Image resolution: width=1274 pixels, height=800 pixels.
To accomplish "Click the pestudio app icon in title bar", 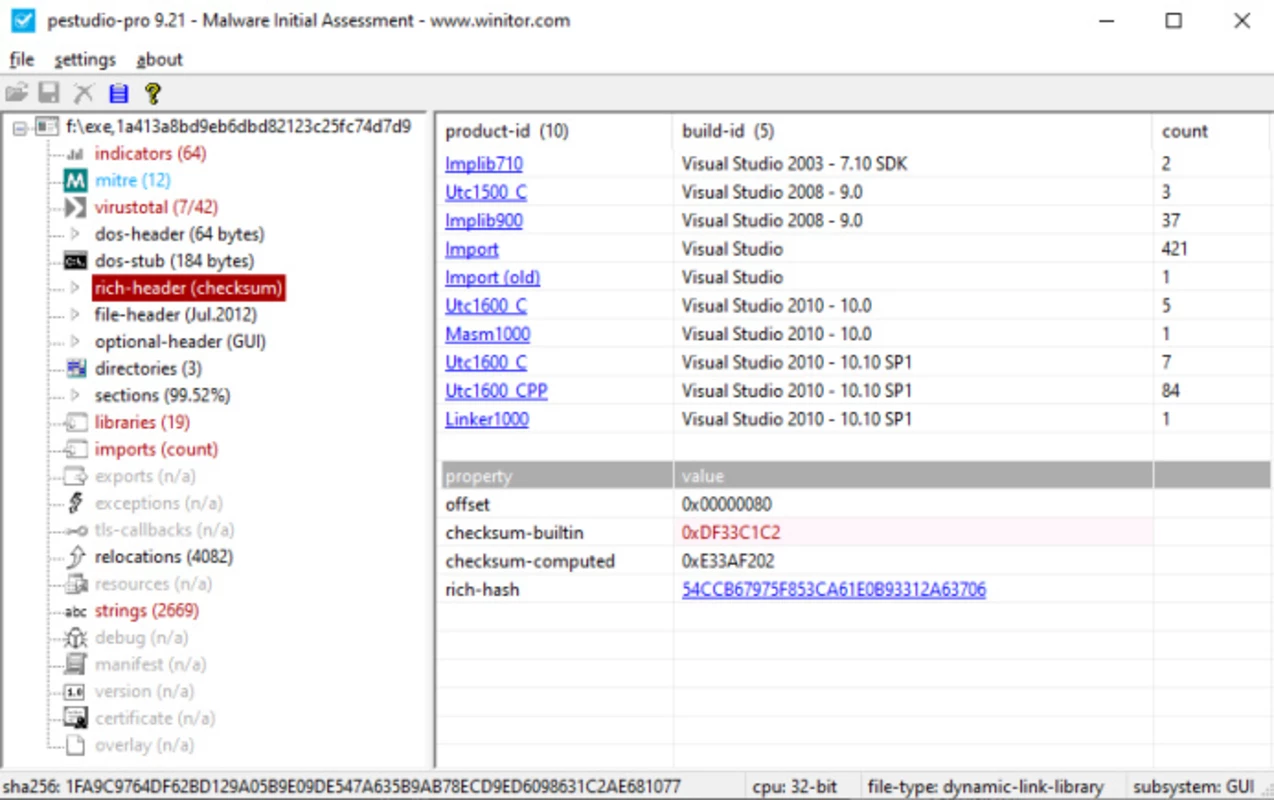I will click(x=22, y=21).
